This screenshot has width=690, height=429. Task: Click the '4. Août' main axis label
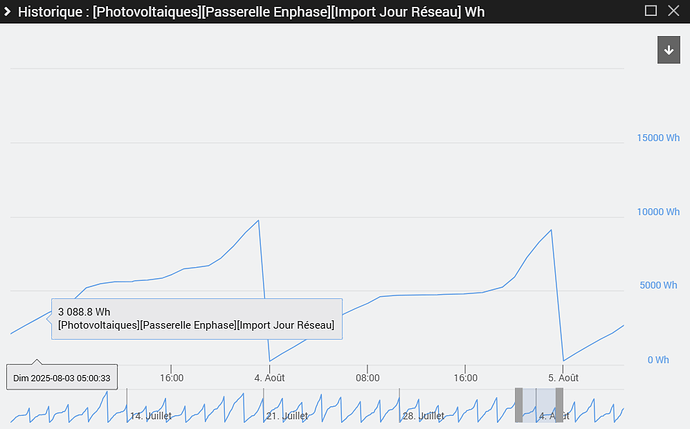tap(269, 378)
